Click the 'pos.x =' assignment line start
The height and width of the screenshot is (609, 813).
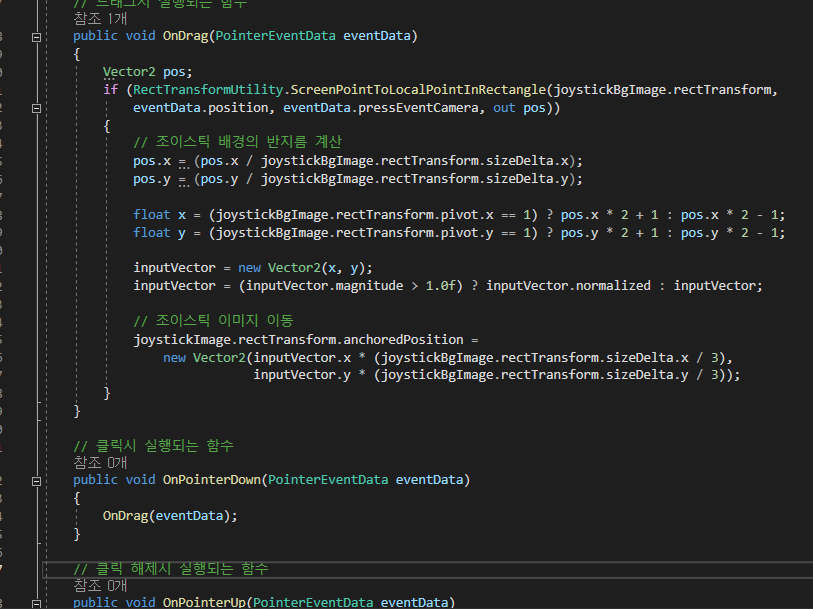(159, 161)
